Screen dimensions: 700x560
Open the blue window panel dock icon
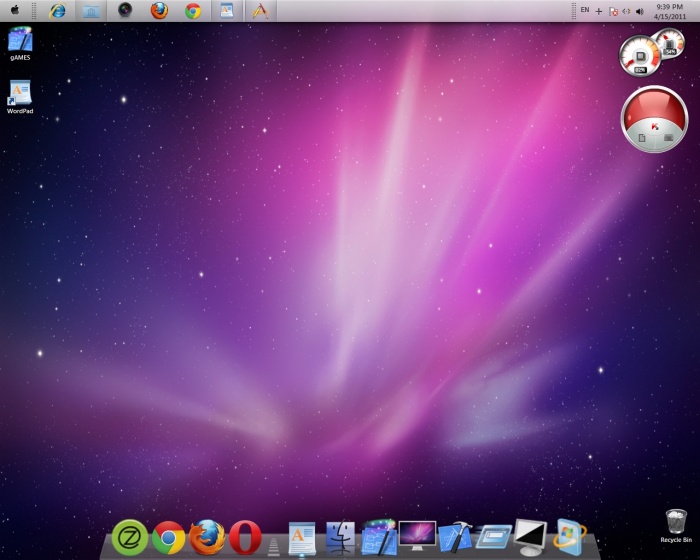click(x=494, y=537)
